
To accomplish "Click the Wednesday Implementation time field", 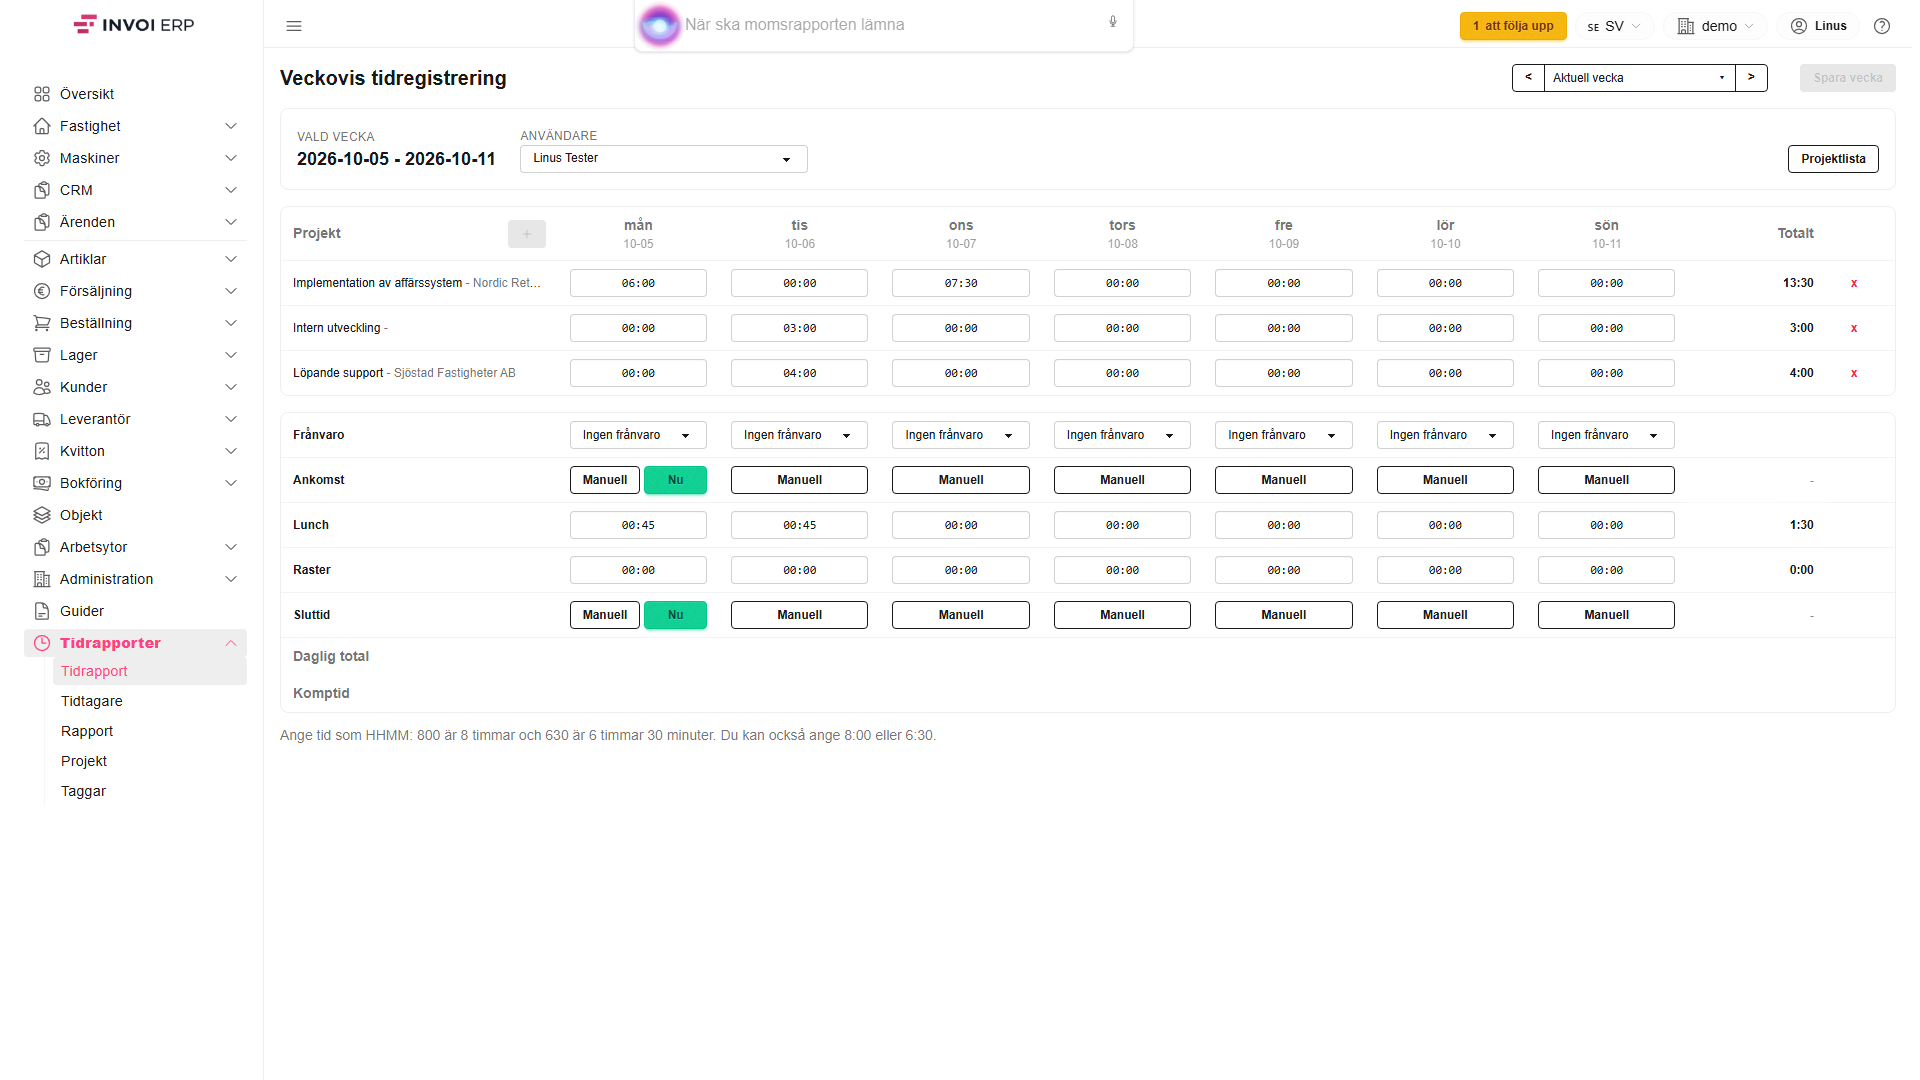I will [960, 283].
